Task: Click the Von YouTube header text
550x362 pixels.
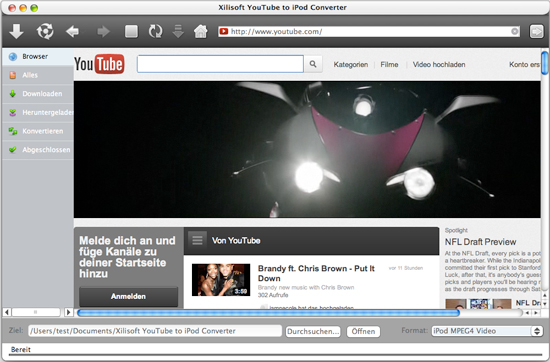Action: click(236, 241)
